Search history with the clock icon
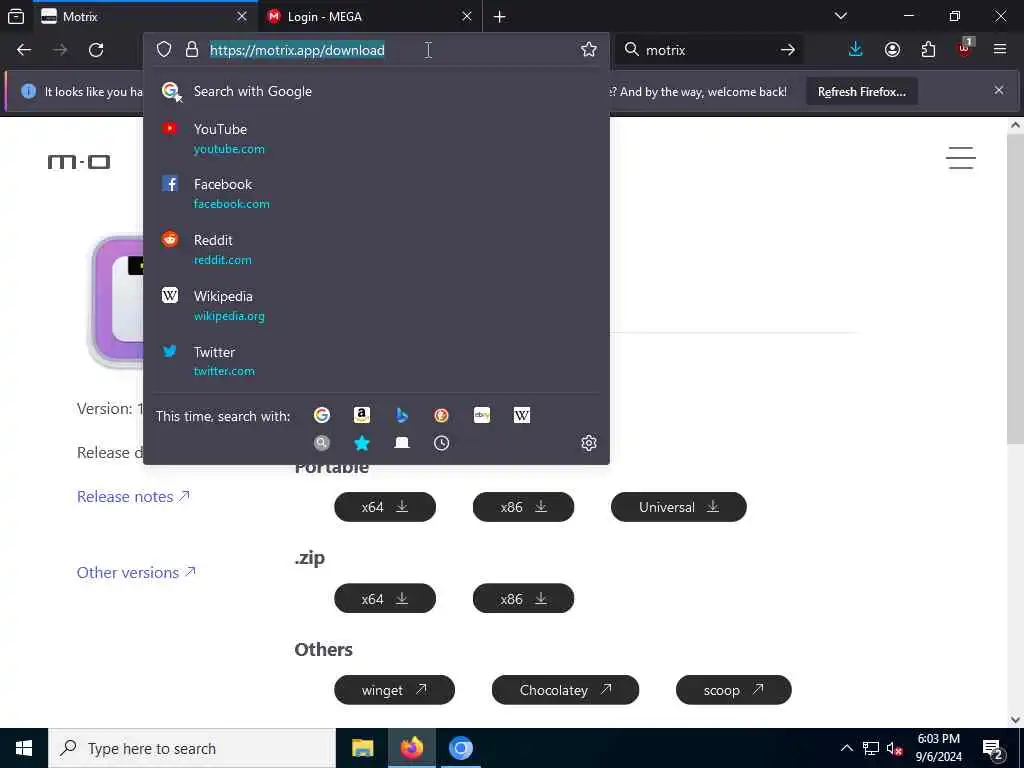This screenshot has width=1024, height=768. point(441,443)
